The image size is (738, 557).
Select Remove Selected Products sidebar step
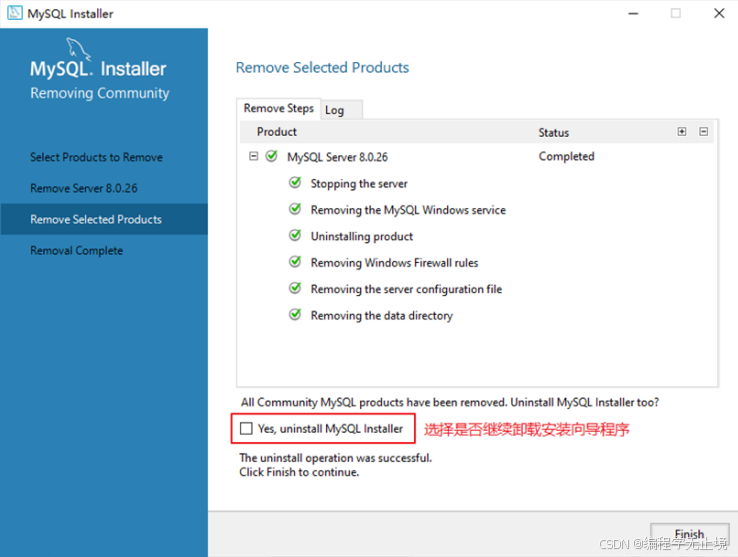[104, 219]
